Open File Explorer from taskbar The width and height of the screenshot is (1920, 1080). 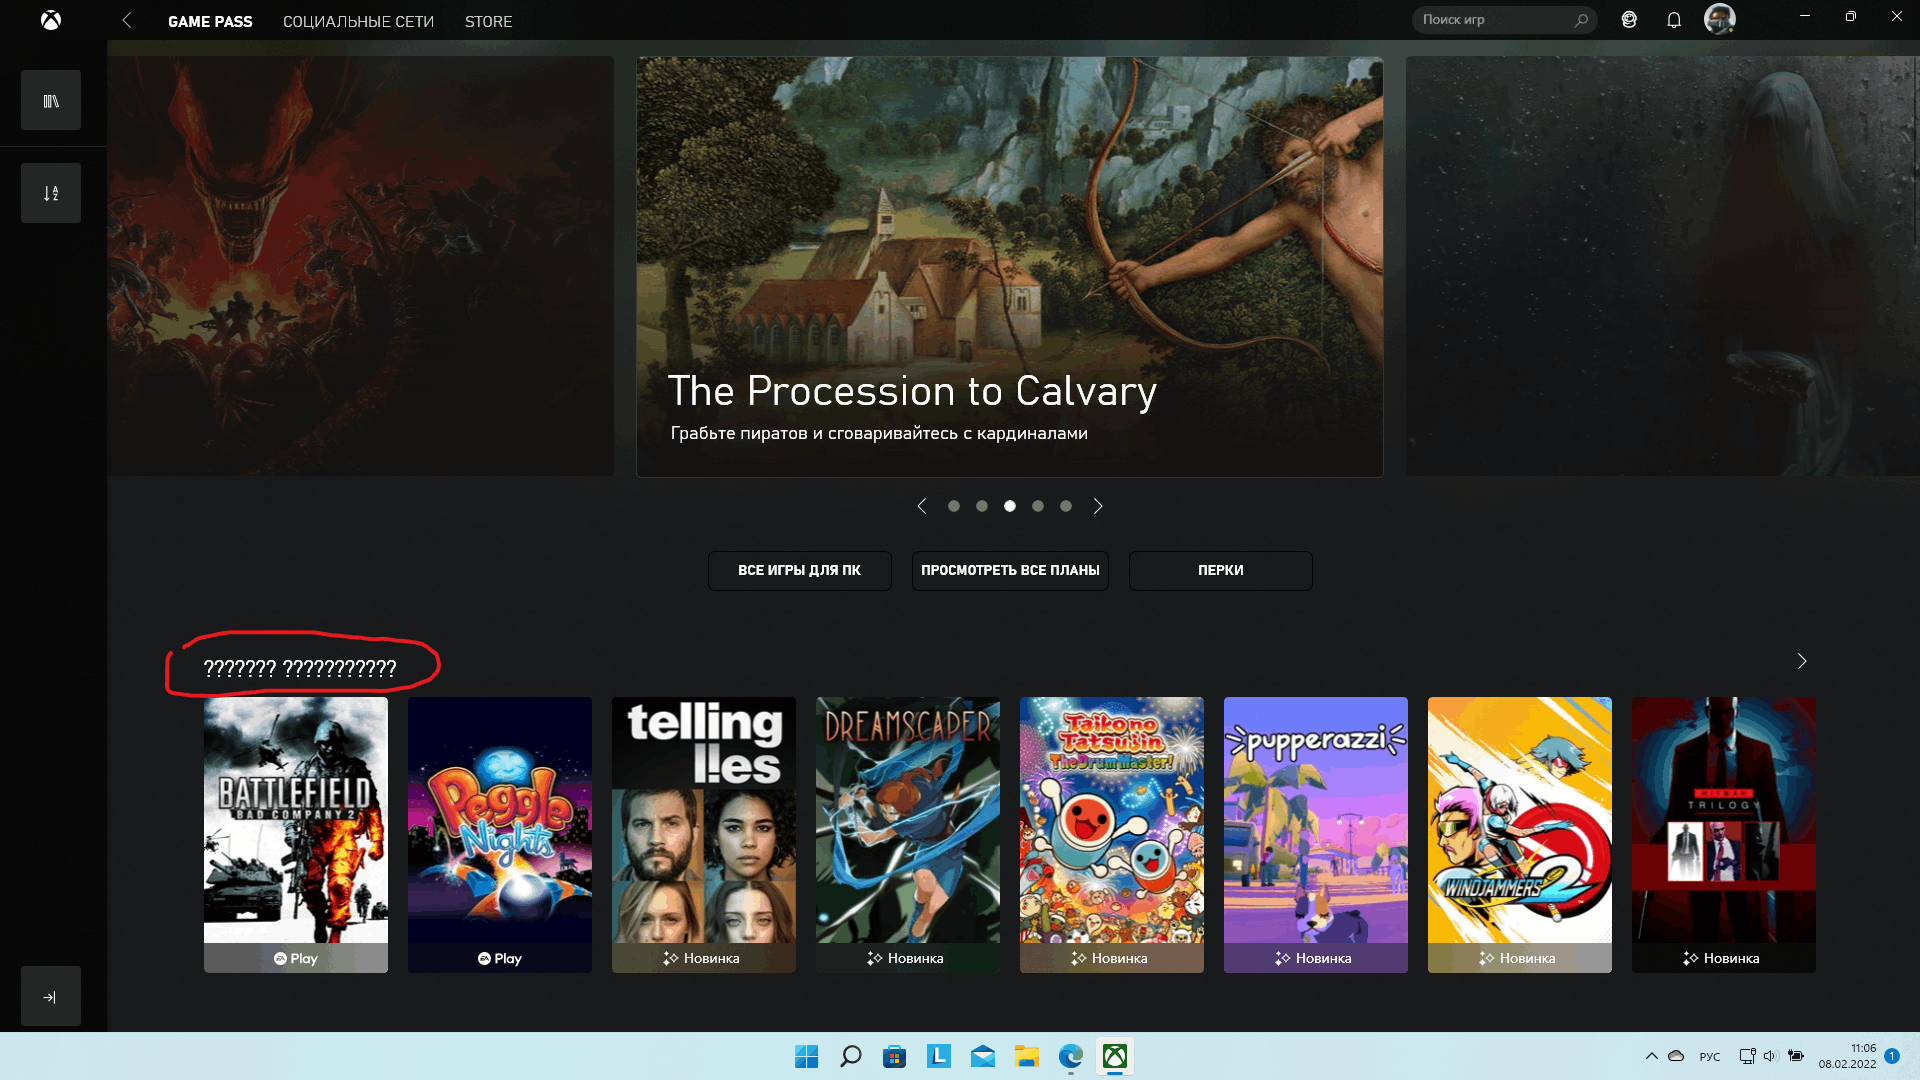tap(1026, 1056)
